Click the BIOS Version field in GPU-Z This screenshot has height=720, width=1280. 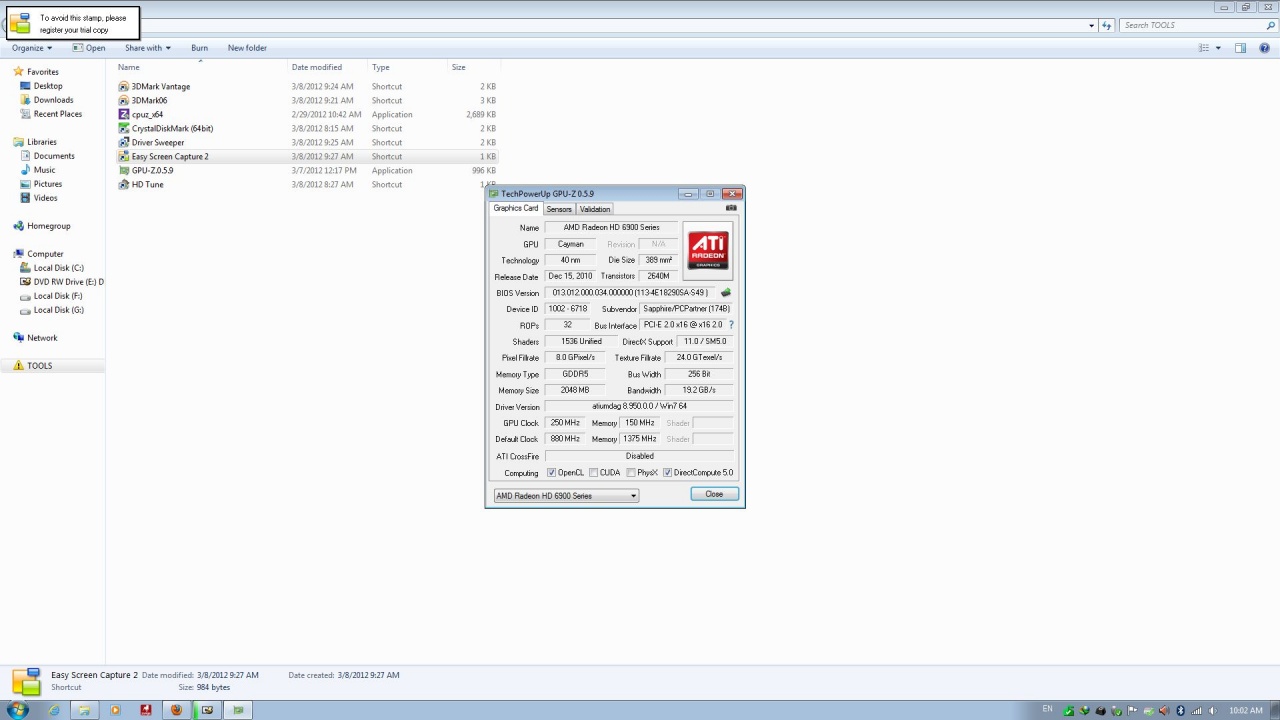(631, 293)
